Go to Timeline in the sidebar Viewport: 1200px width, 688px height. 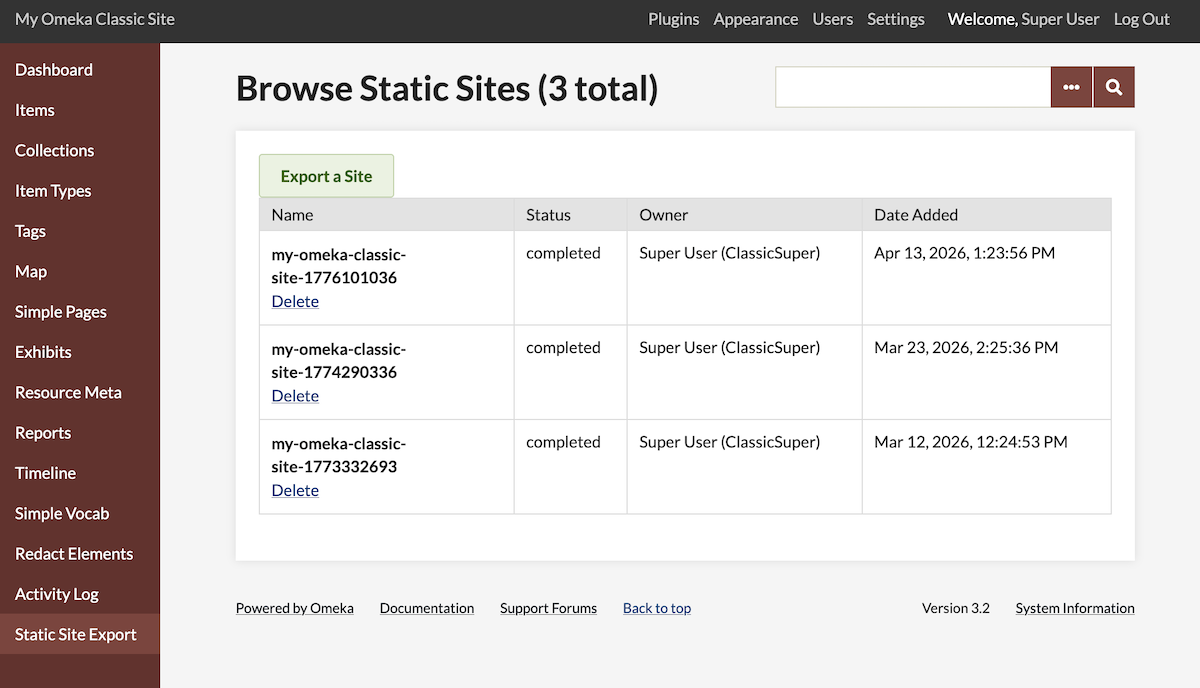coord(80,473)
